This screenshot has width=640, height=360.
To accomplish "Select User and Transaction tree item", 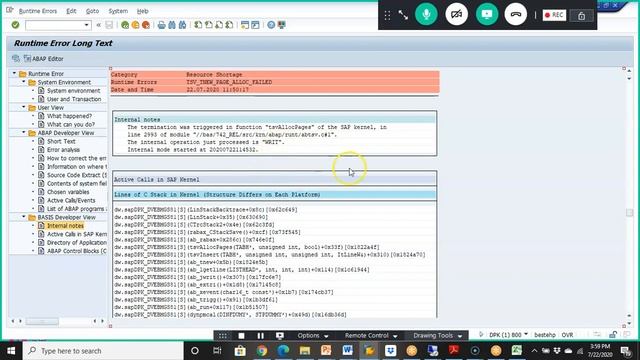I will click(x=74, y=99).
